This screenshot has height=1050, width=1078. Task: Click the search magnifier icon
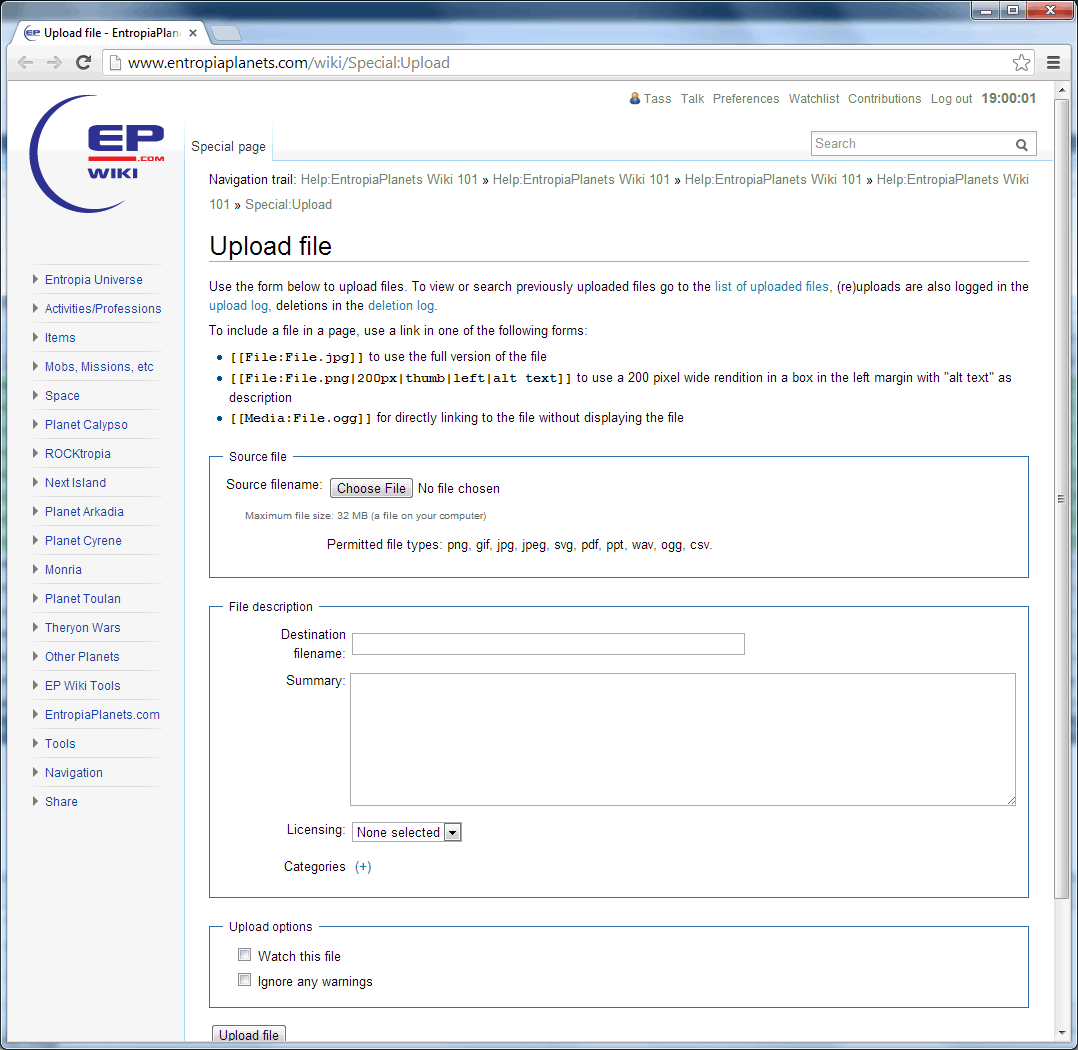[1022, 145]
